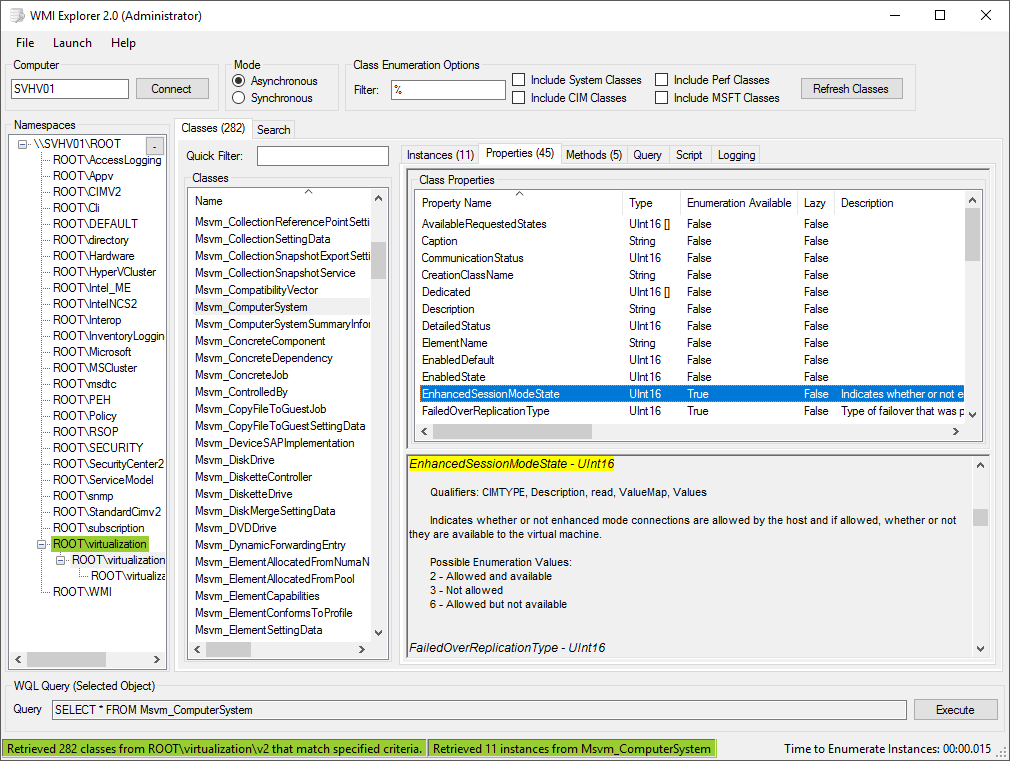Select ROOT\HyperVCluster namespace
This screenshot has height=761, width=1010.
point(104,272)
